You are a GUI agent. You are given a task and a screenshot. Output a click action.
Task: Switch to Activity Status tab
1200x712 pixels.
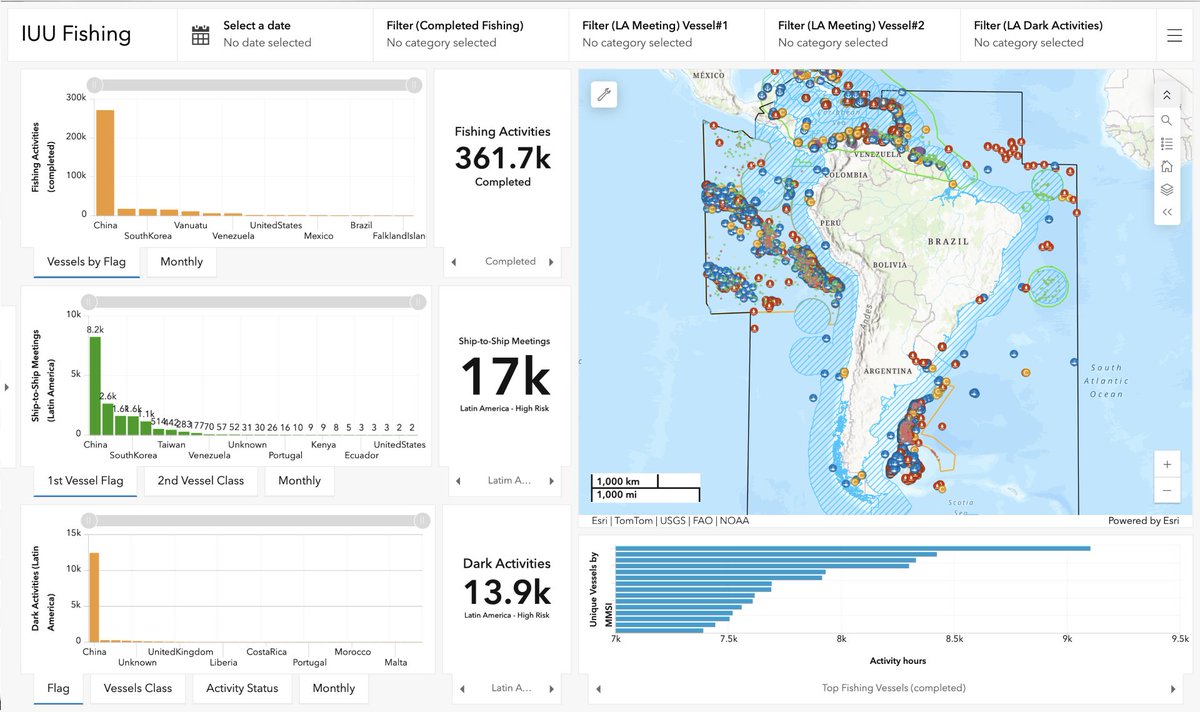pos(242,688)
